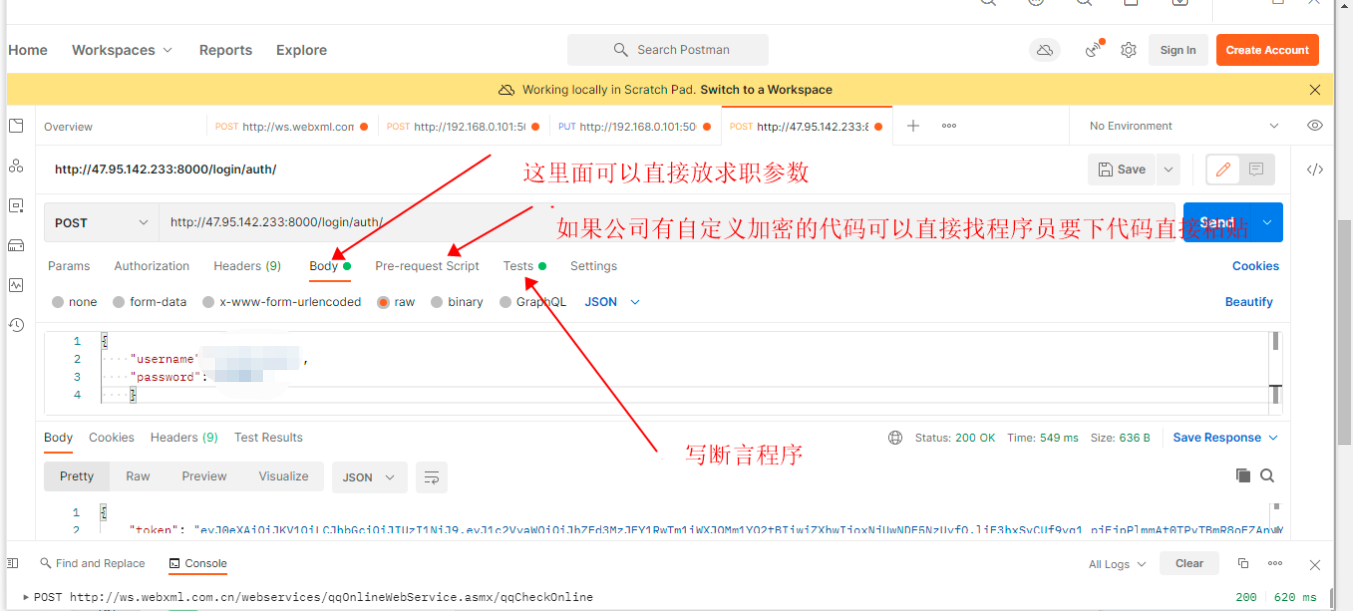Toggle response line wrap icon
This screenshot has width=1353, height=611.
pyautogui.click(x=432, y=477)
